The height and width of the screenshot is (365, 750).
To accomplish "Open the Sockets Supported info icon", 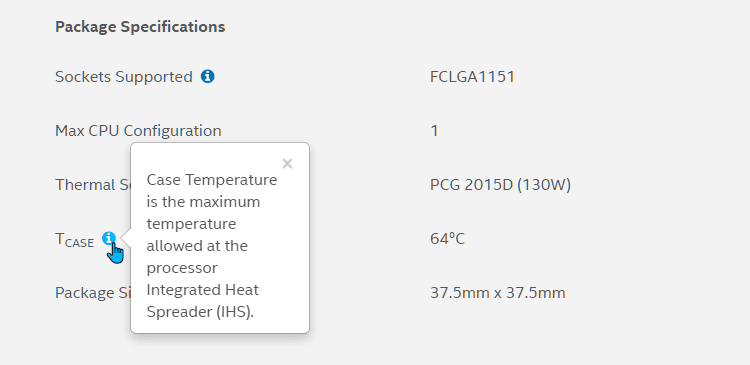I will click(x=207, y=76).
